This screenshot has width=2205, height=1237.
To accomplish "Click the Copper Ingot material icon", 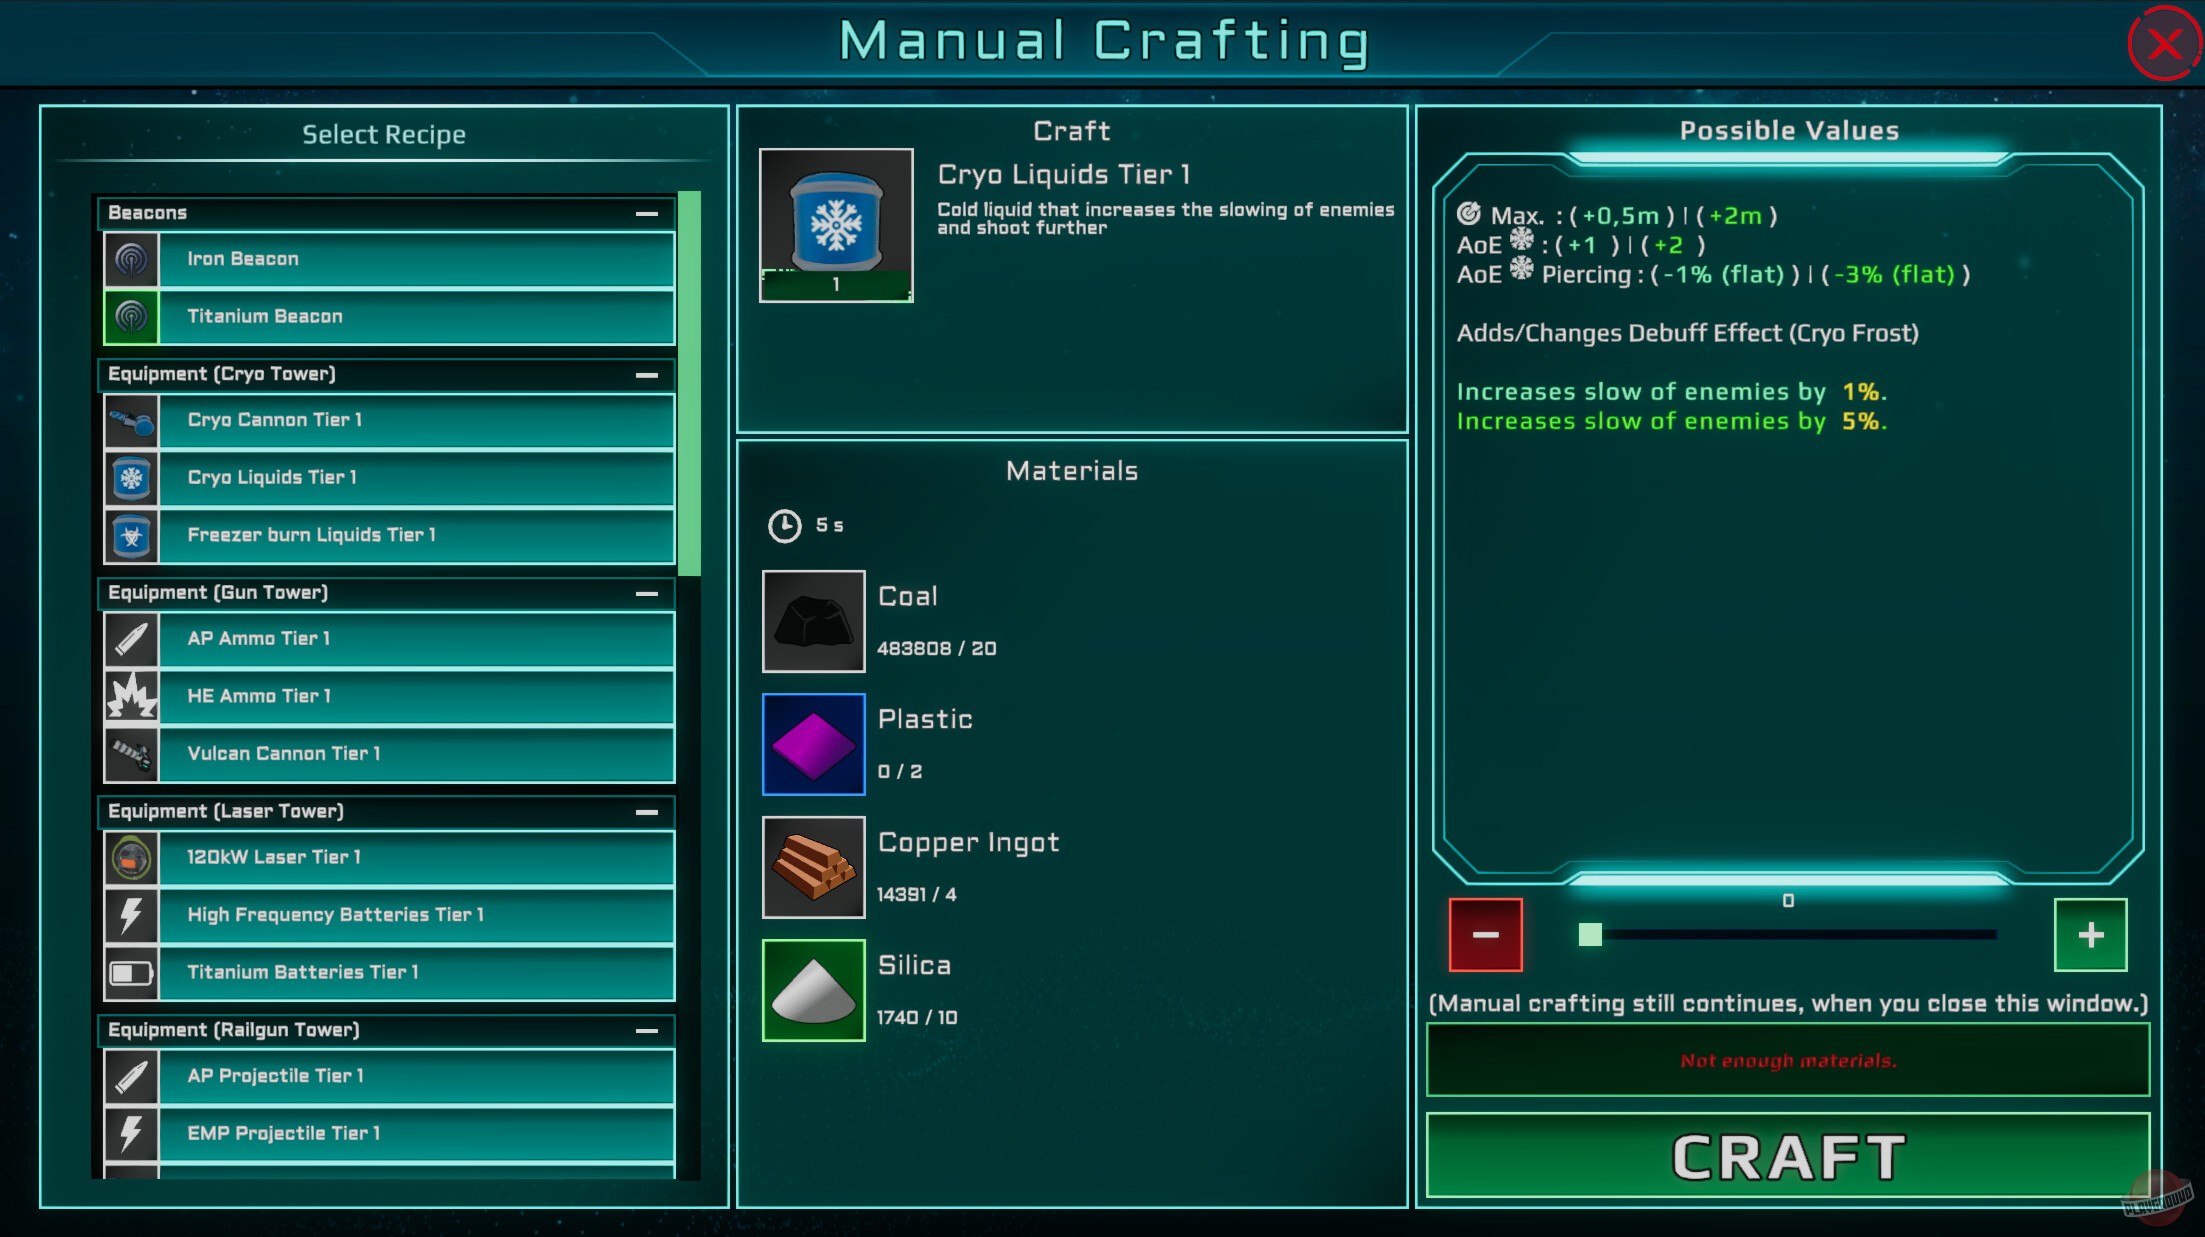I will click(813, 867).
